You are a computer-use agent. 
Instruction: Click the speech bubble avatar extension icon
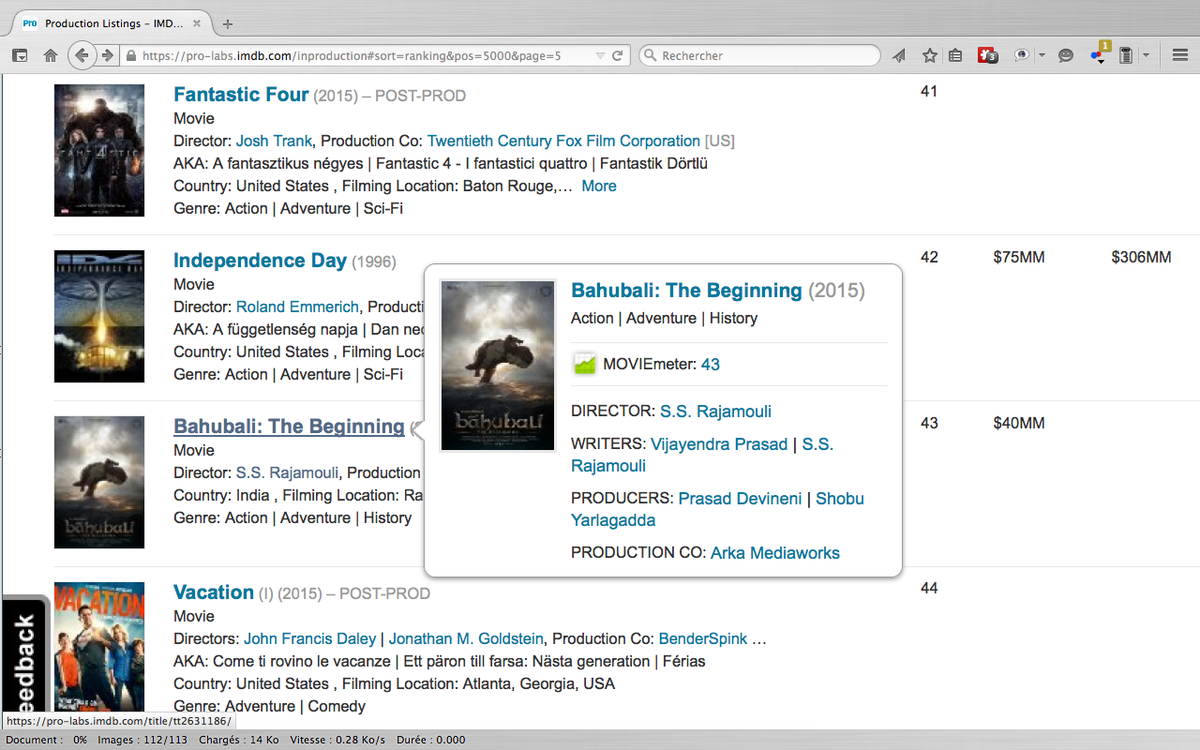pos(1021,56)
